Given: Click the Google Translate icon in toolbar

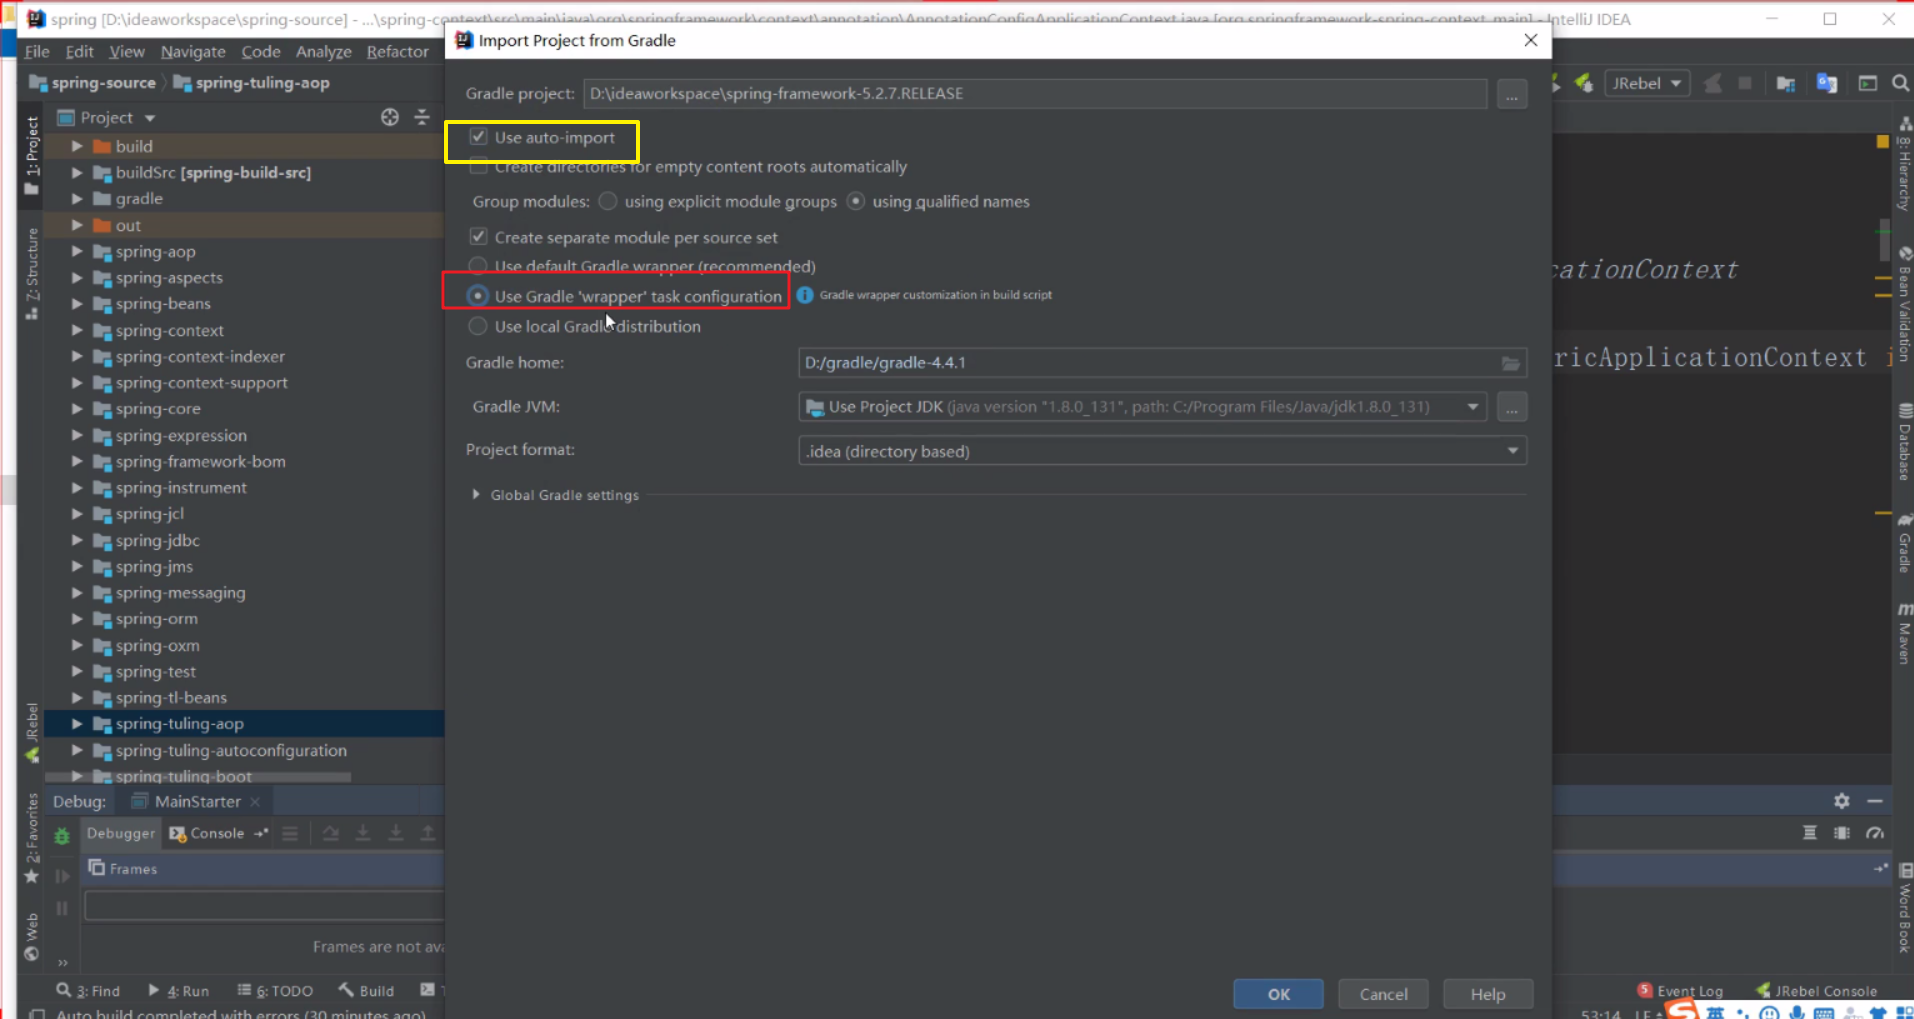Looking at the screenshot, I should click(1827, 83).
